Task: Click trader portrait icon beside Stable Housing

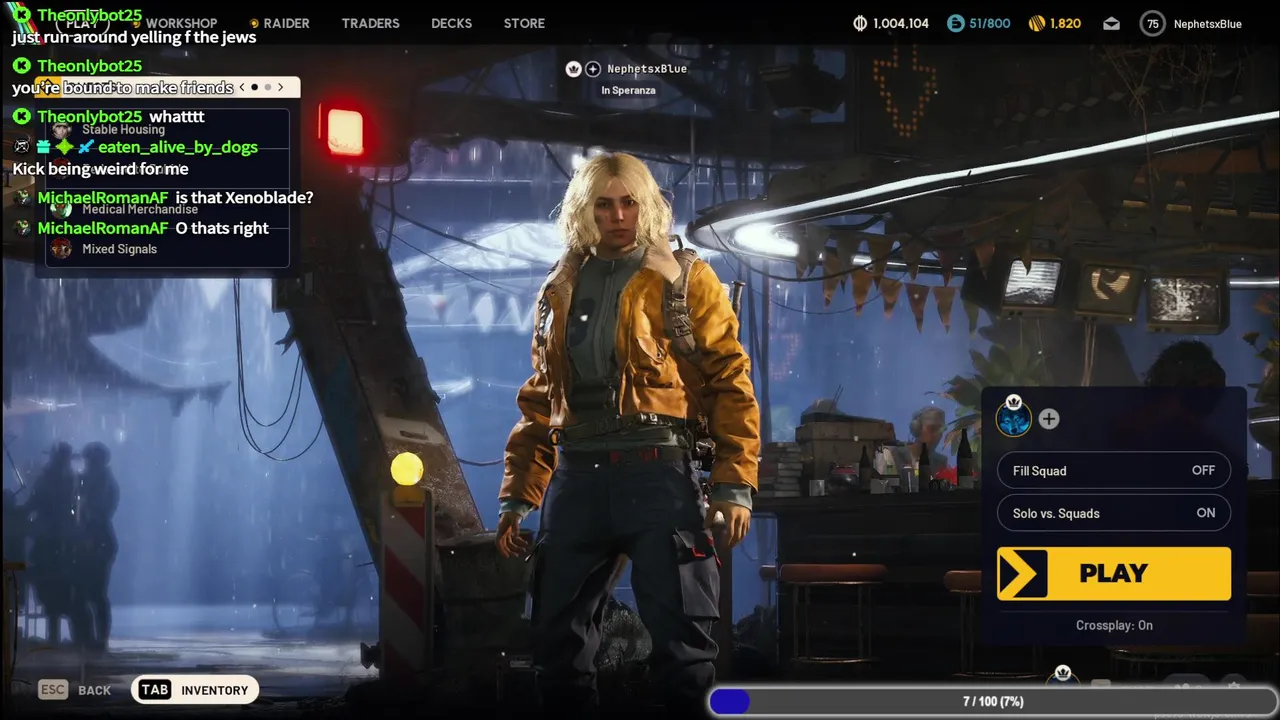Action: [62, 130]
